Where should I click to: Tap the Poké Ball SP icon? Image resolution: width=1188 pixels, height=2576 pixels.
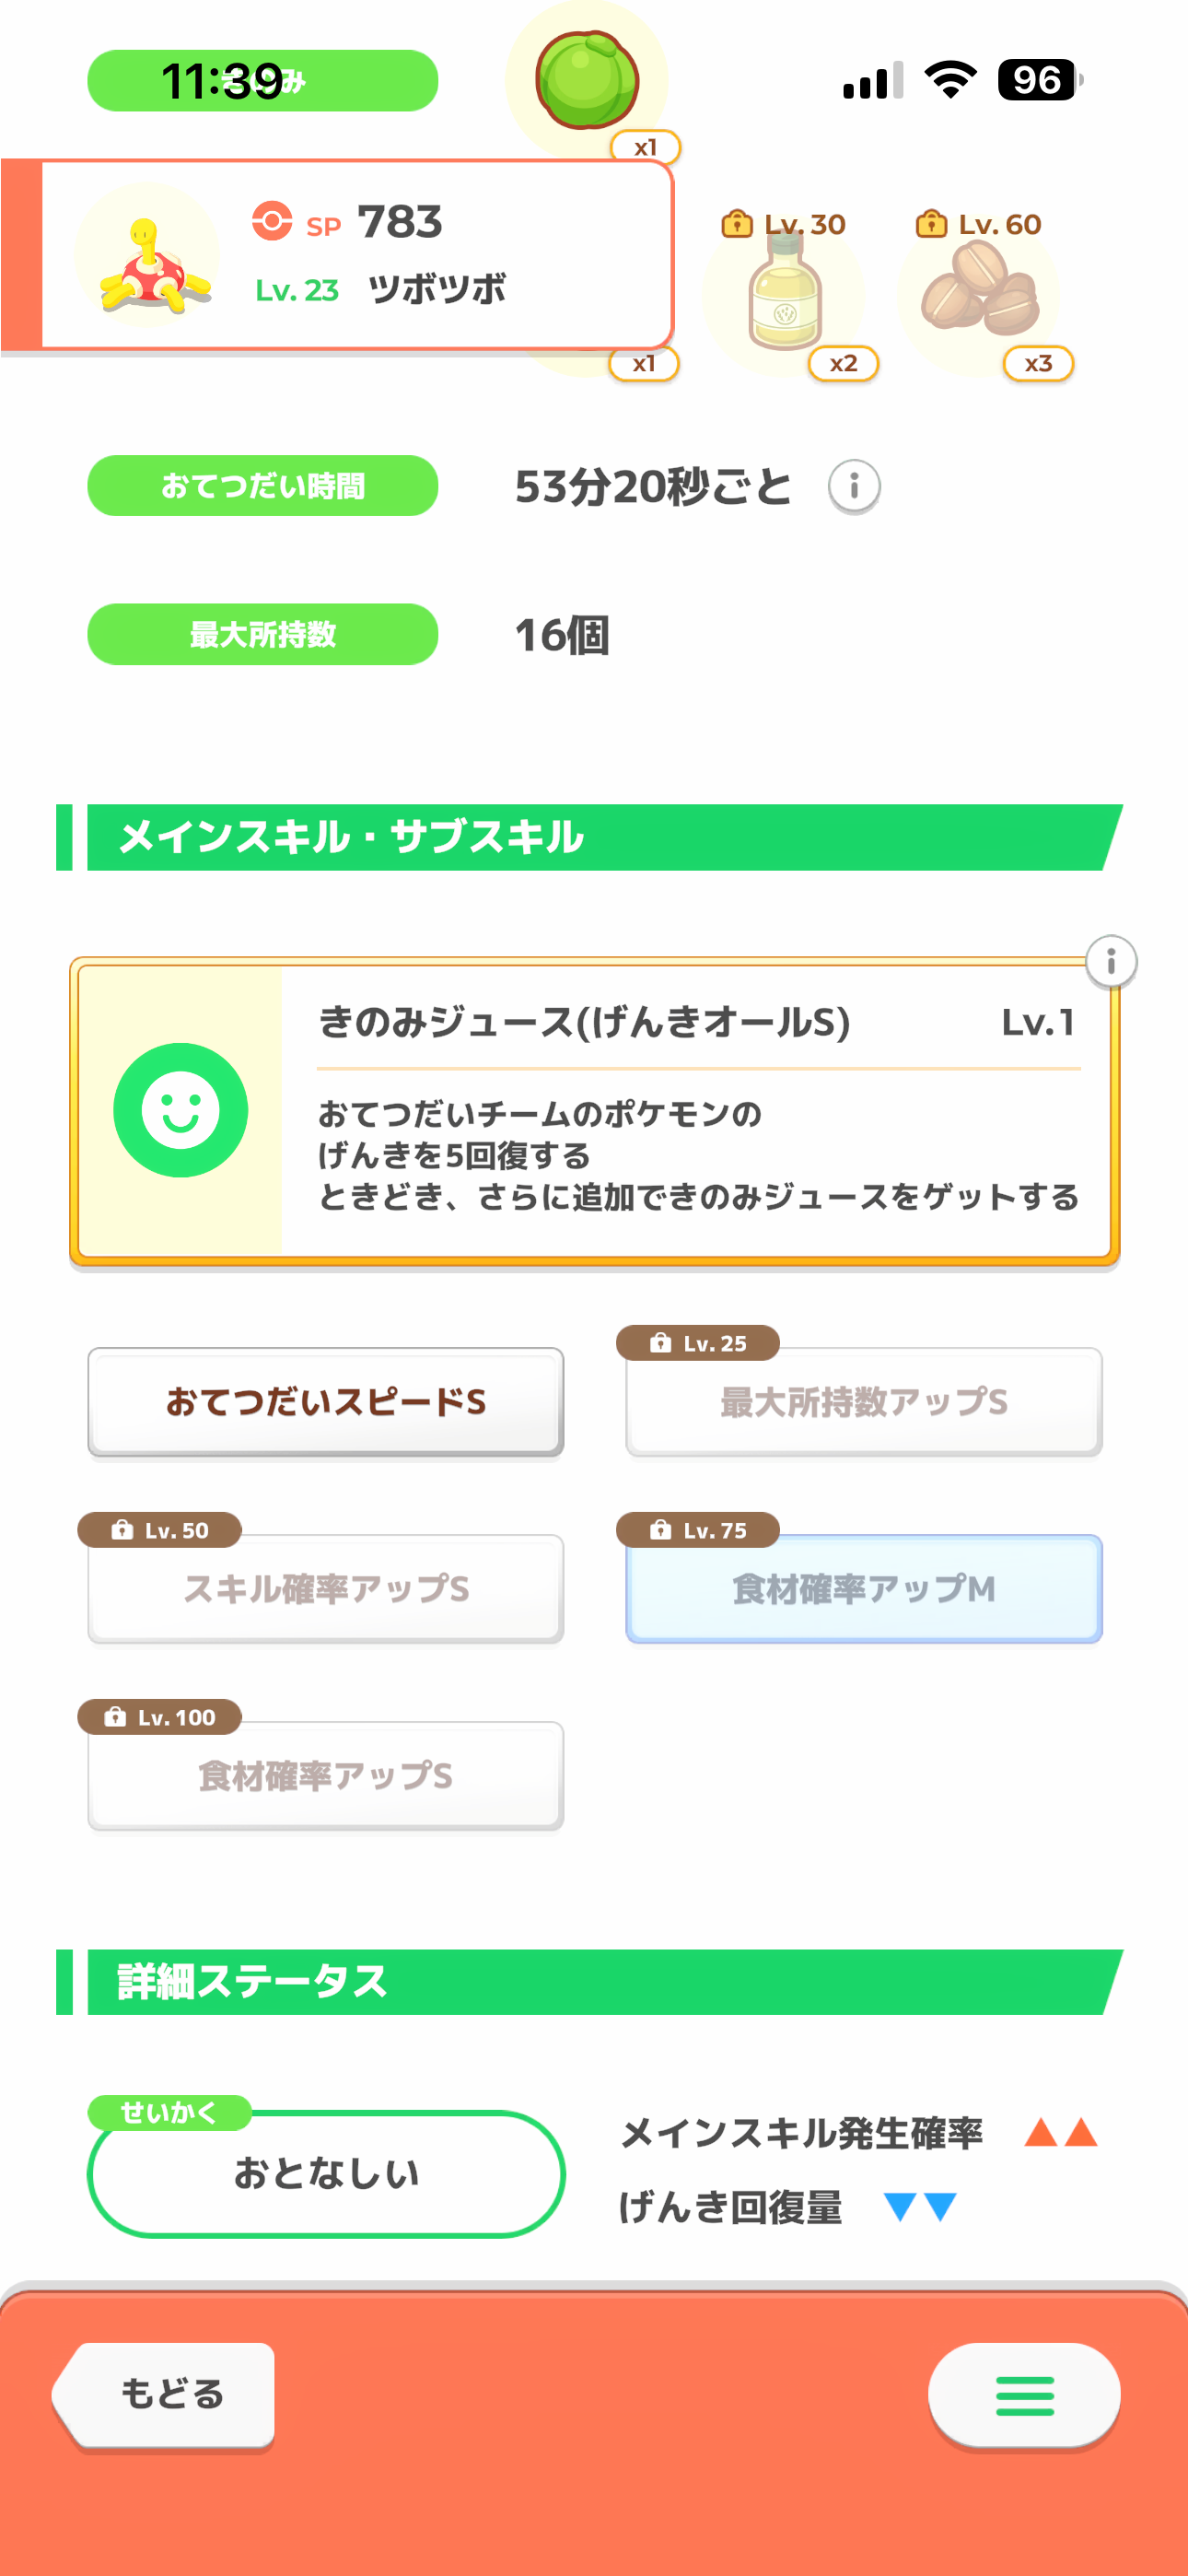(272, 221)
